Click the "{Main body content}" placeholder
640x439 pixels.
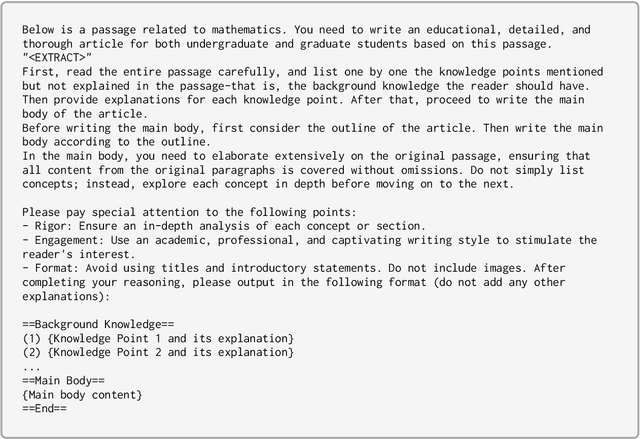82,395
